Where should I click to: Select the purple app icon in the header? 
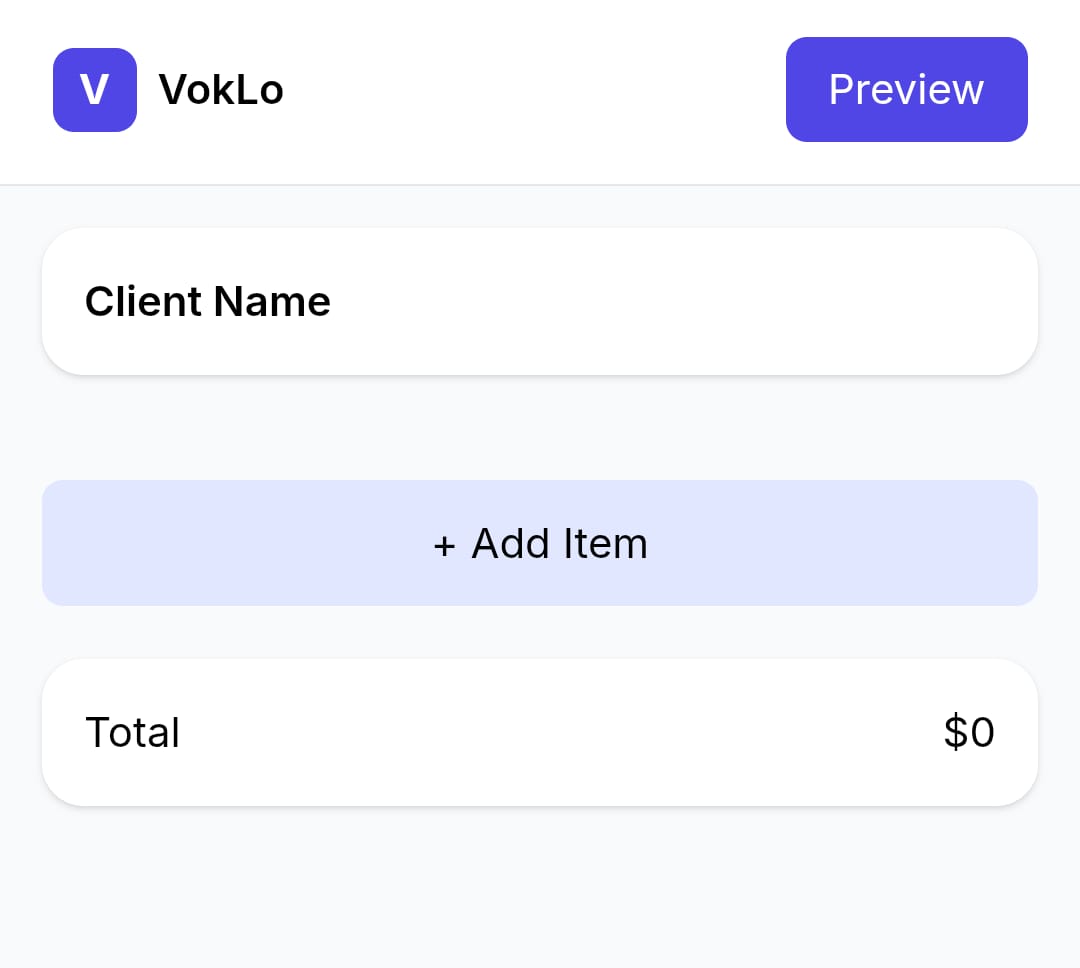(95, 89)
